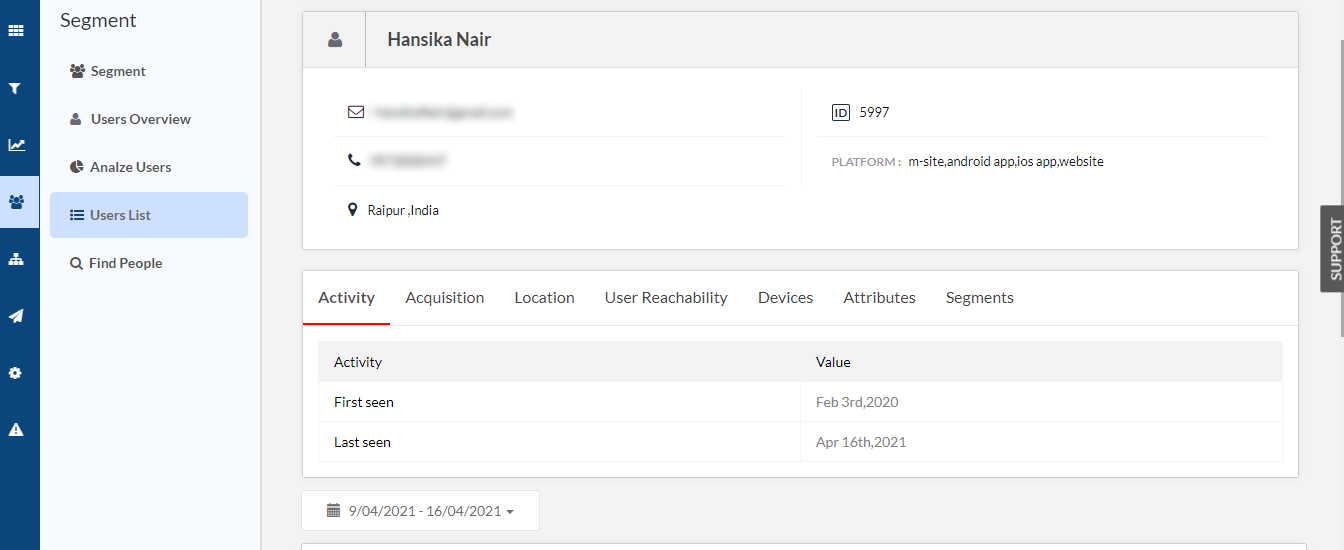Viewport: 1344px width, 550px height.
Task: Open the grid dashboard icon in sidebar
Action: (16, 31)
